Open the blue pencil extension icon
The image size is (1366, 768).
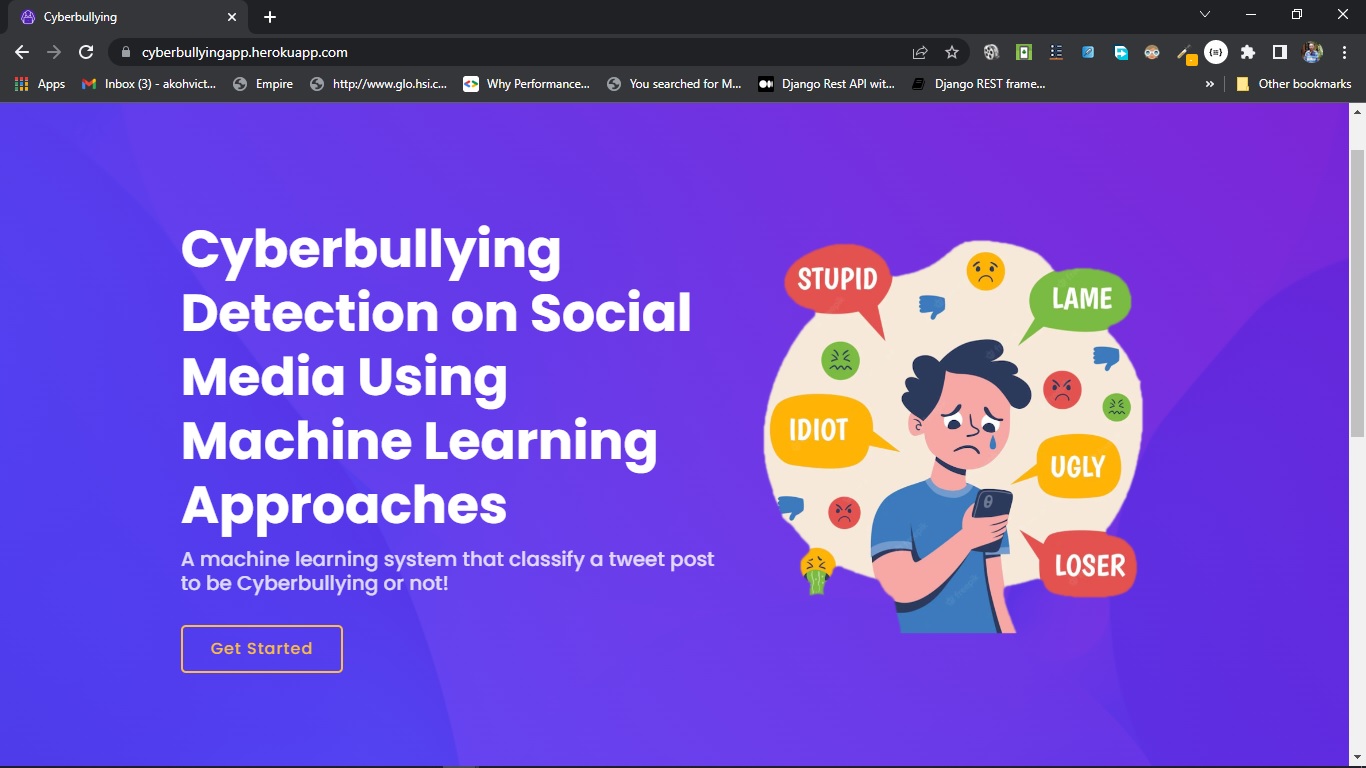[1088, 52]
